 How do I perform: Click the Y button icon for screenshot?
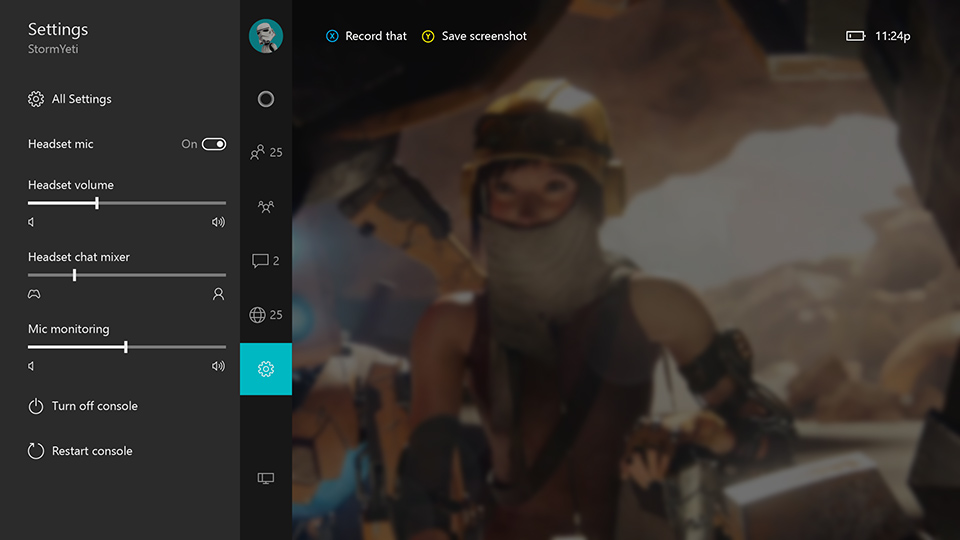428,36
